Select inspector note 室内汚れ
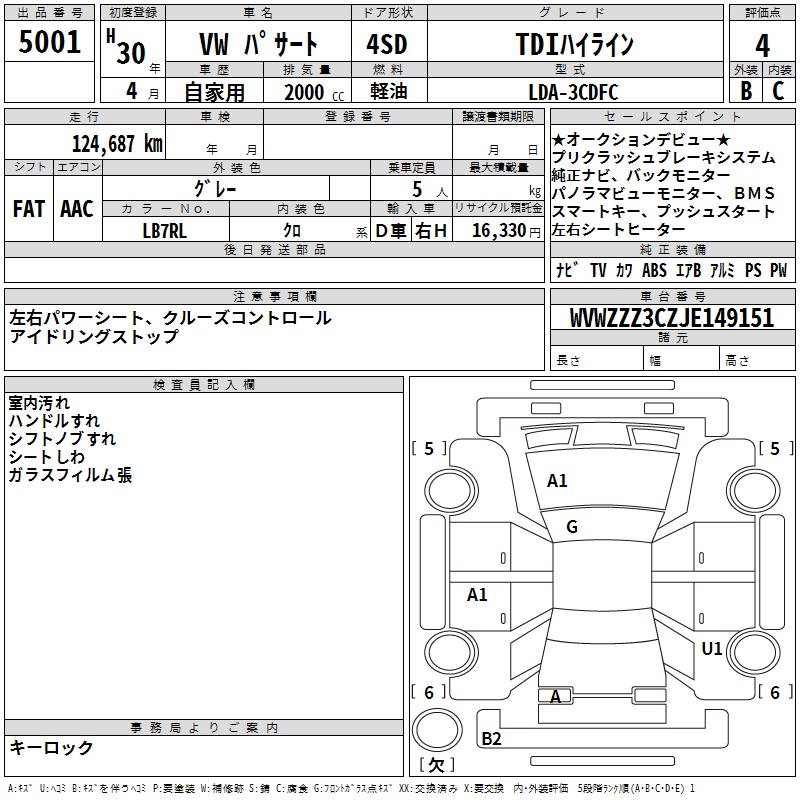800x800 pixels. tap(39, 403)
